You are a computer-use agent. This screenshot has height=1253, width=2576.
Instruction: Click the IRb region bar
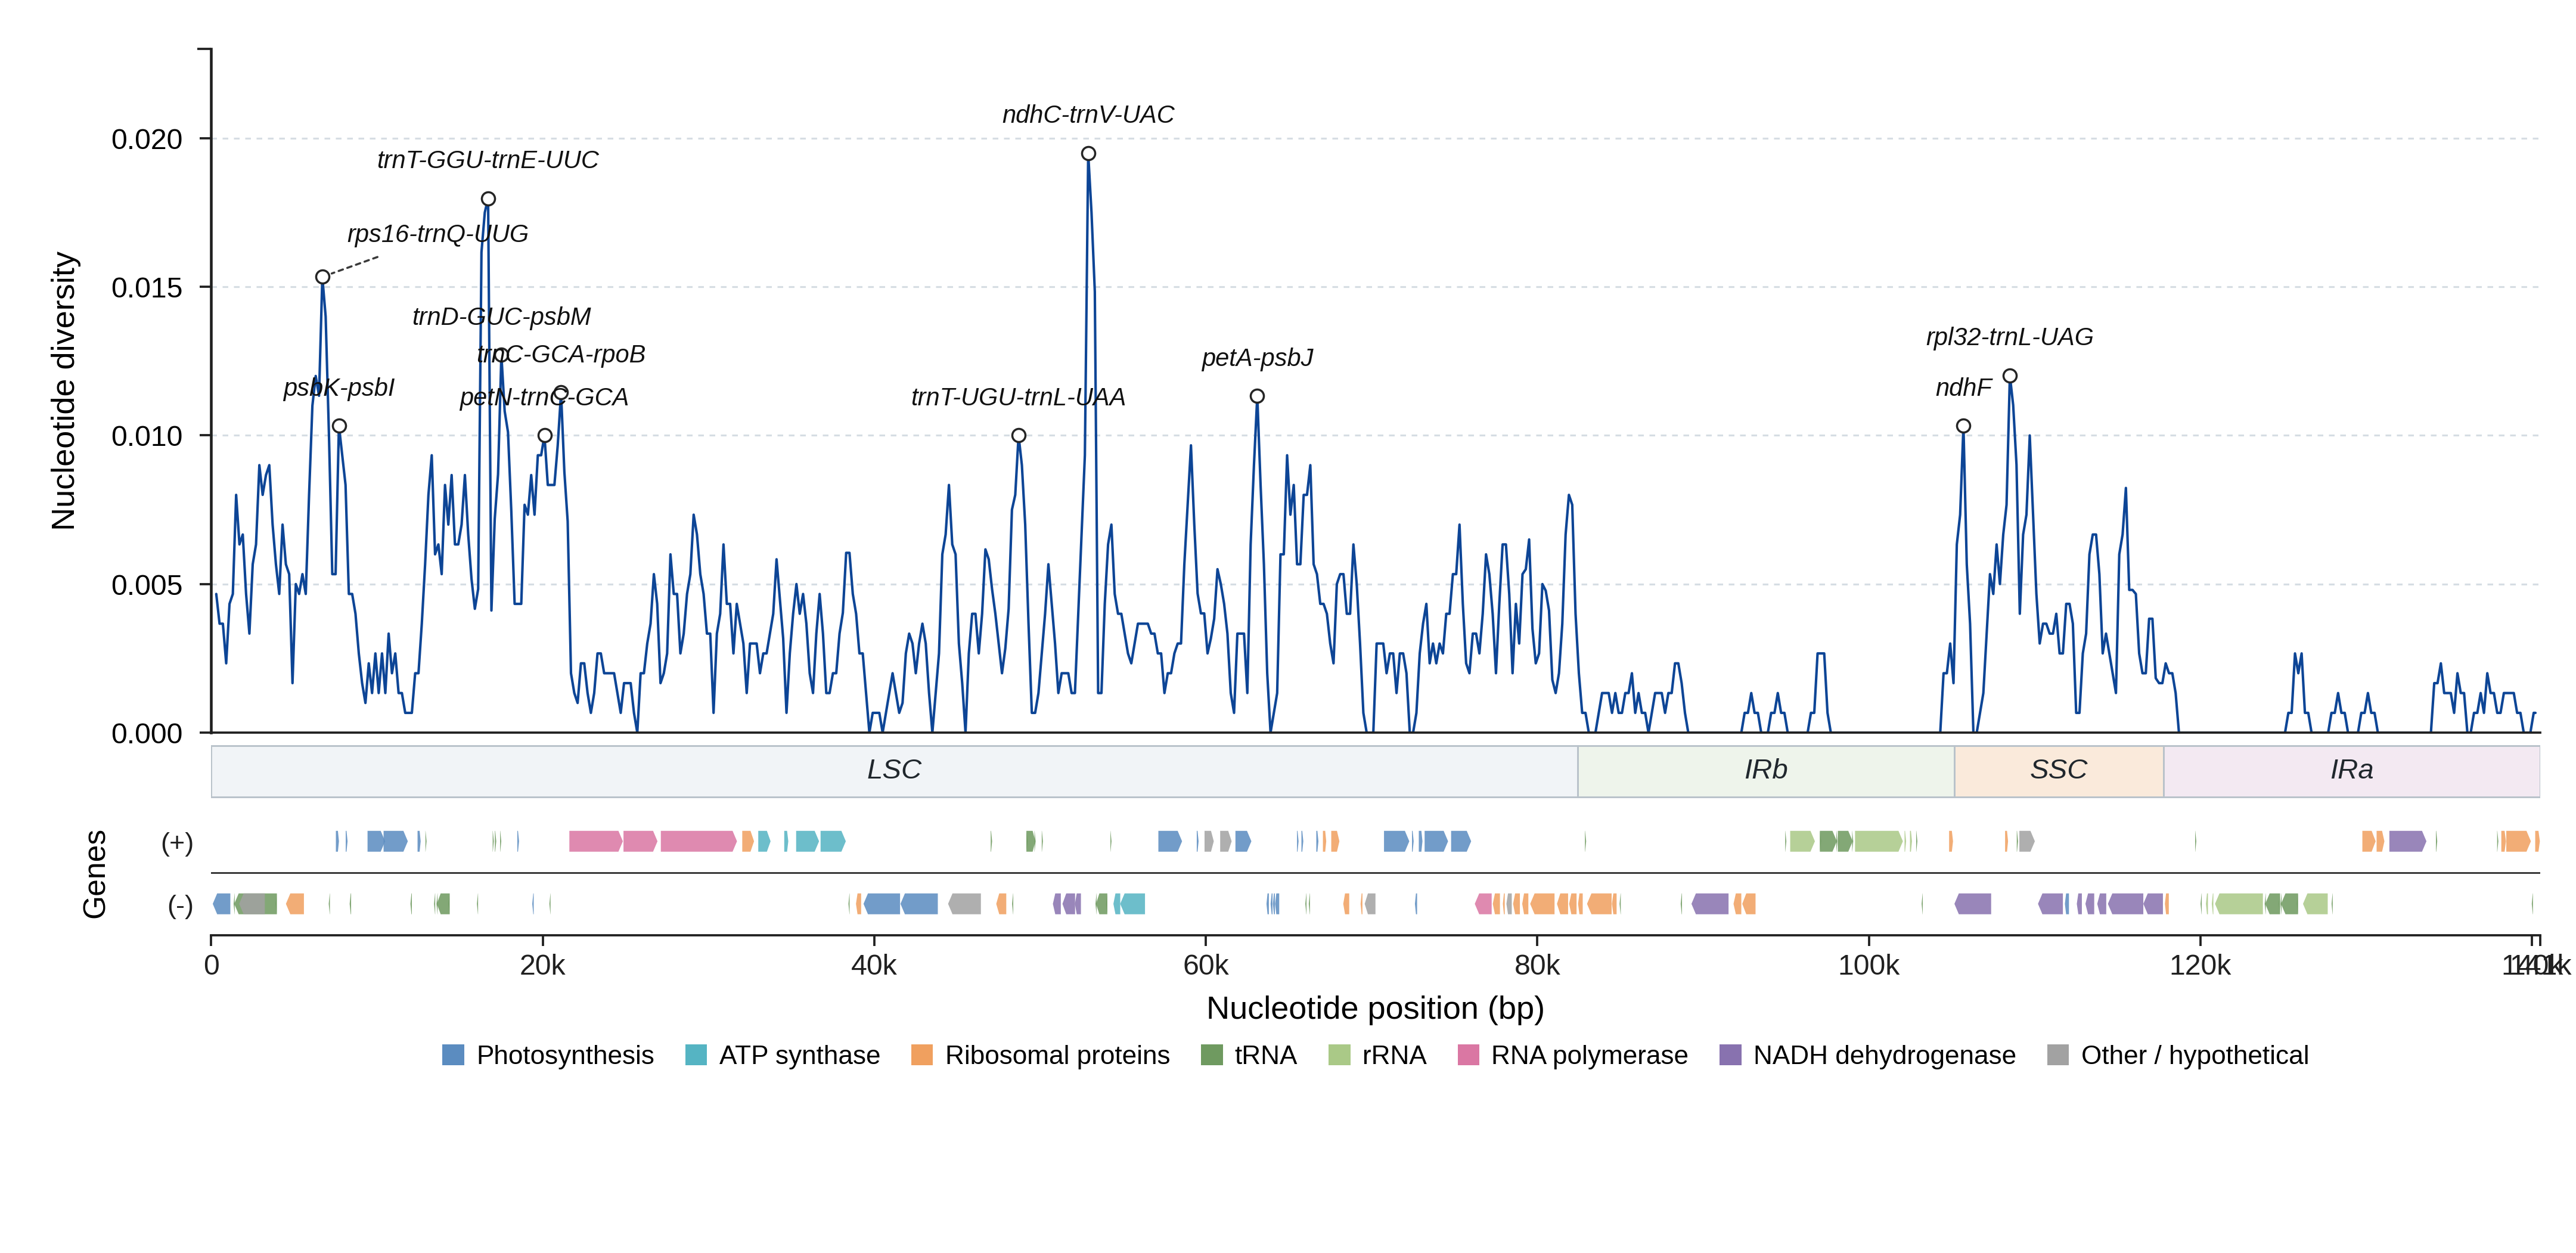[x=1766, y=771]
